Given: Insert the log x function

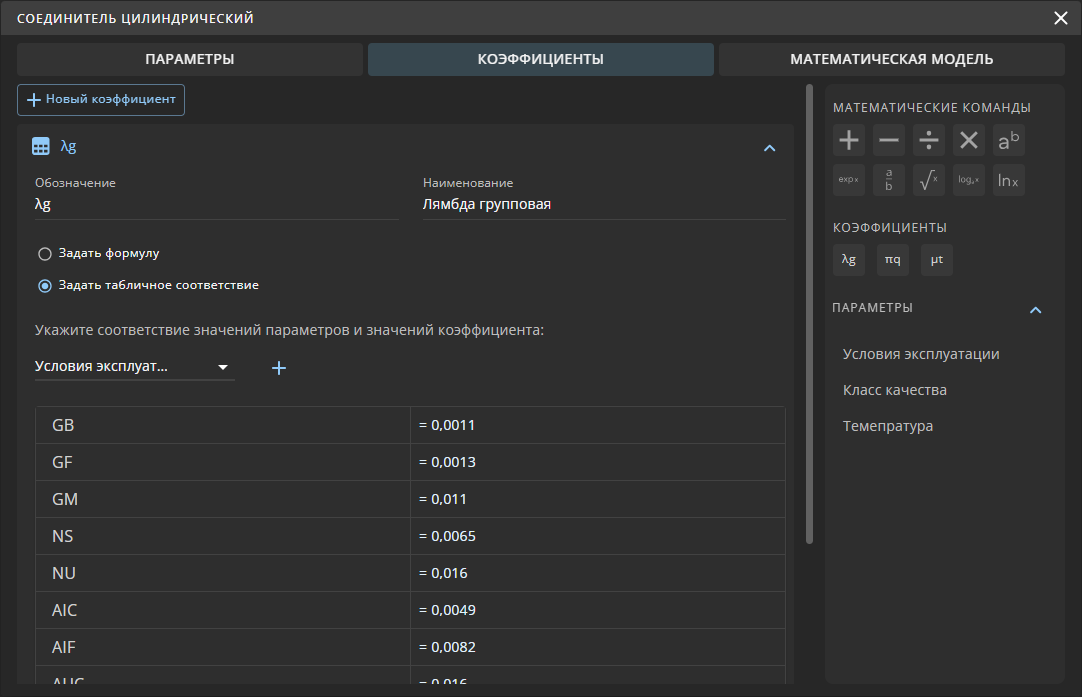Looking at the screenshot, I should tap(969, 180).
